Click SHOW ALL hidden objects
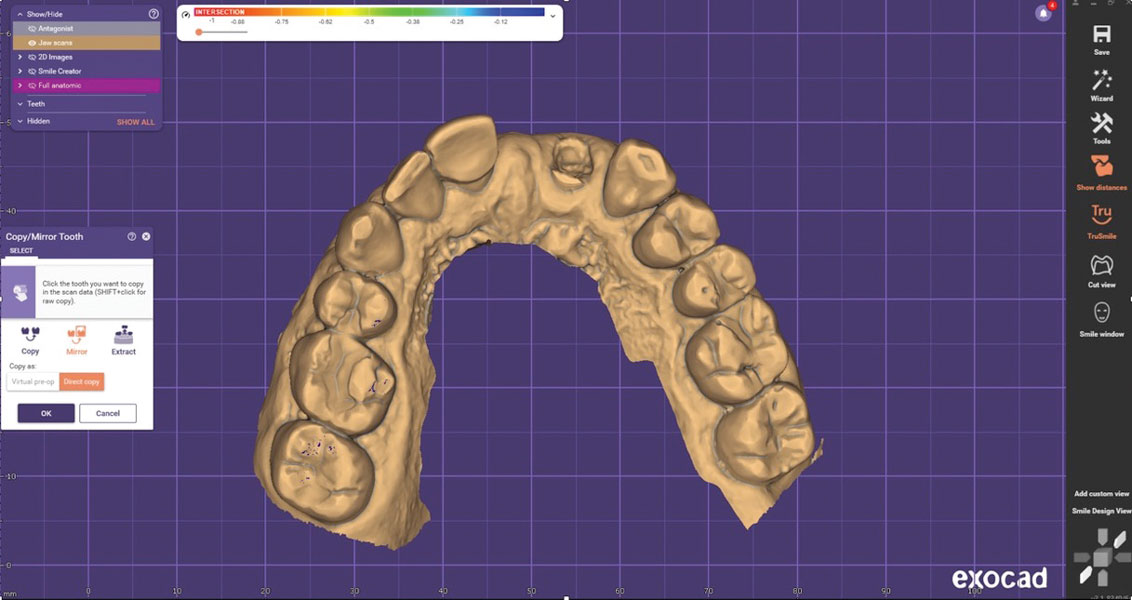The width and height of the screenshot is (1132, 600). 136,122
